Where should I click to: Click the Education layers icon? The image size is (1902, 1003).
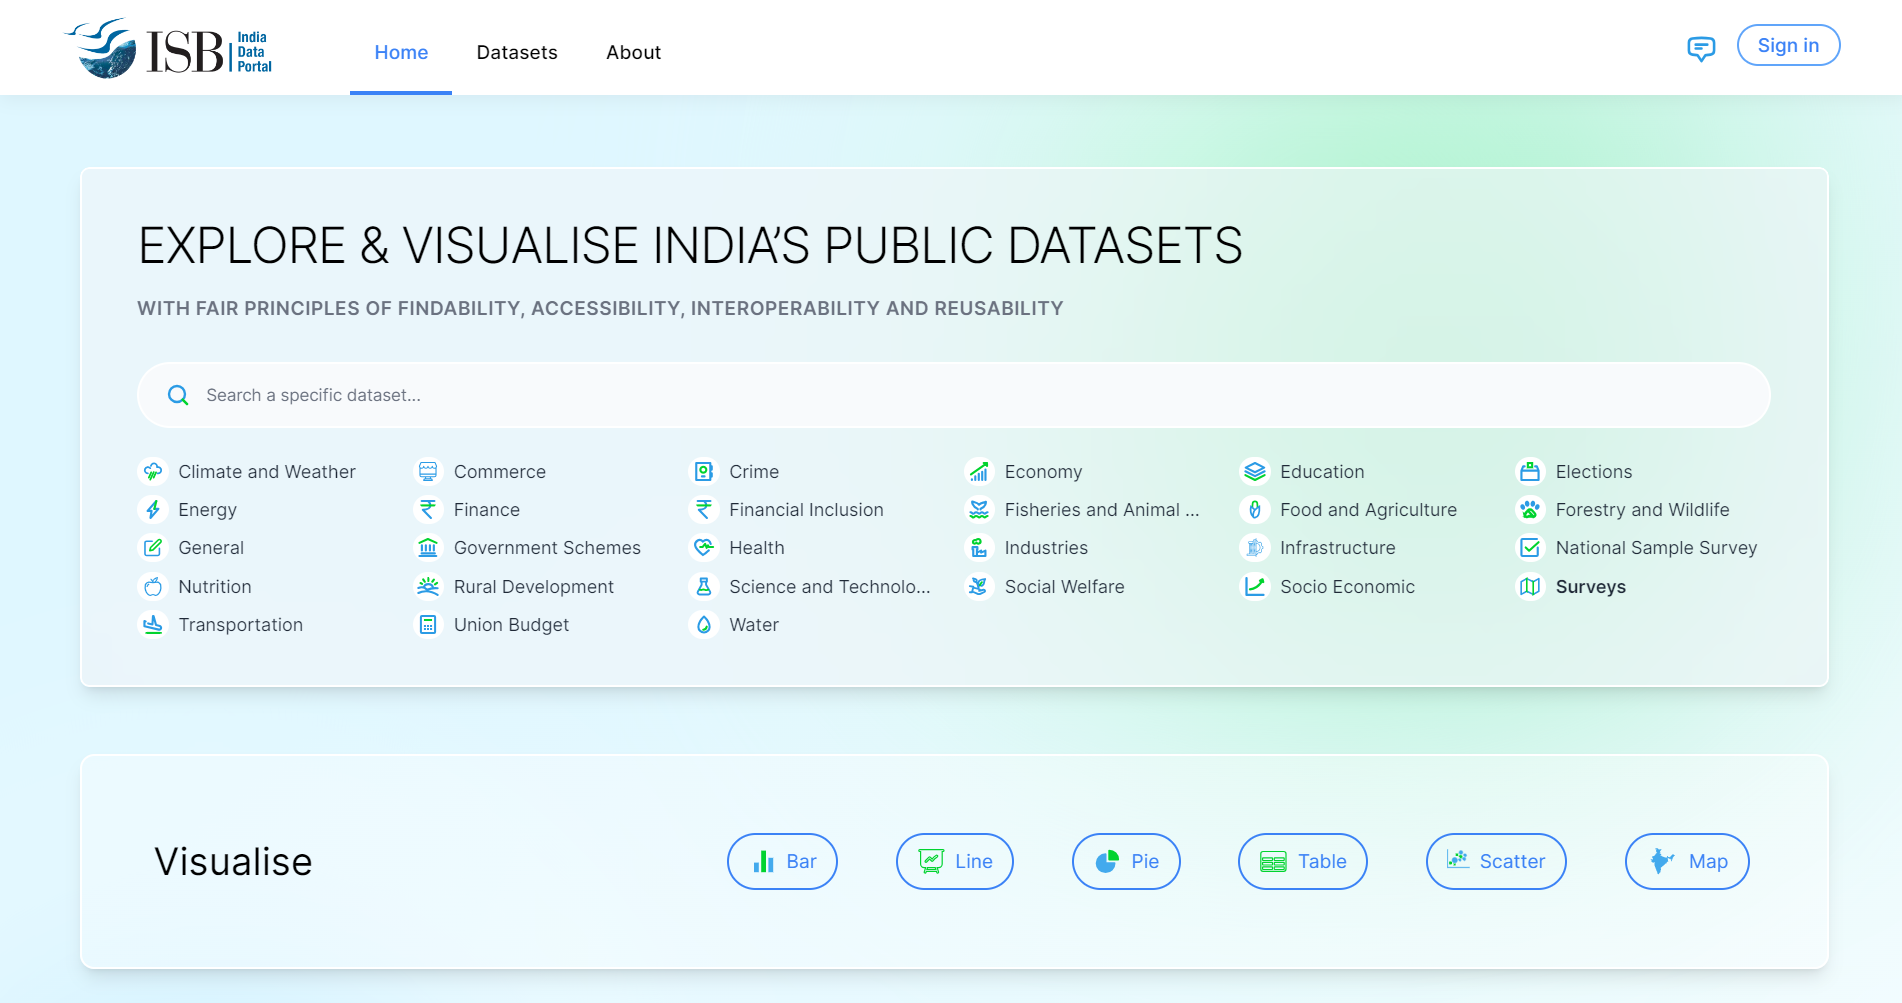coord(1255,471)
